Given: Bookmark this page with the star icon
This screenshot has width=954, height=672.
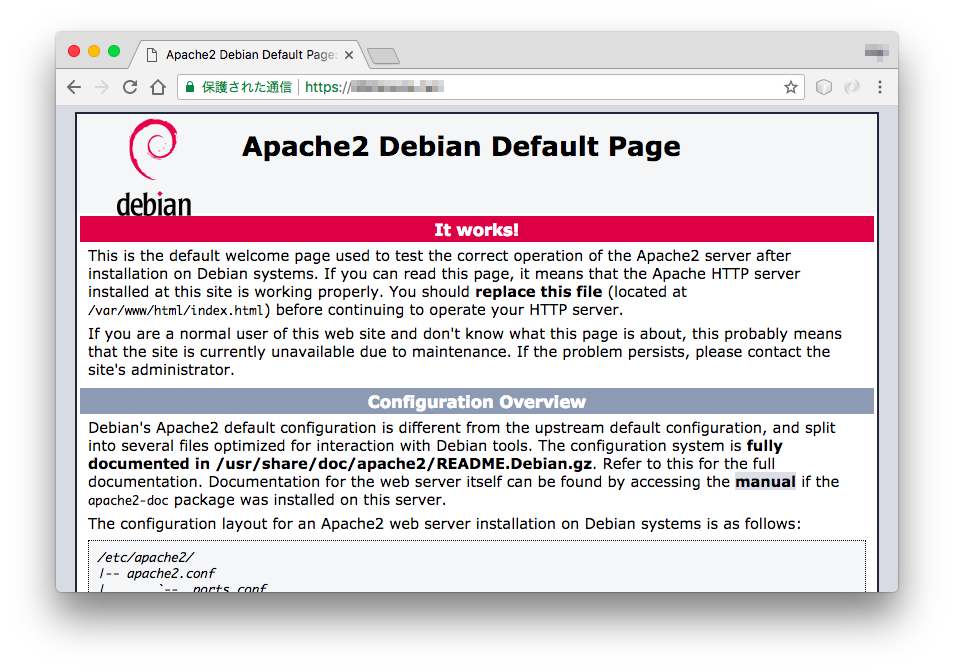Looking at the screenshot, I should [790, 87].
